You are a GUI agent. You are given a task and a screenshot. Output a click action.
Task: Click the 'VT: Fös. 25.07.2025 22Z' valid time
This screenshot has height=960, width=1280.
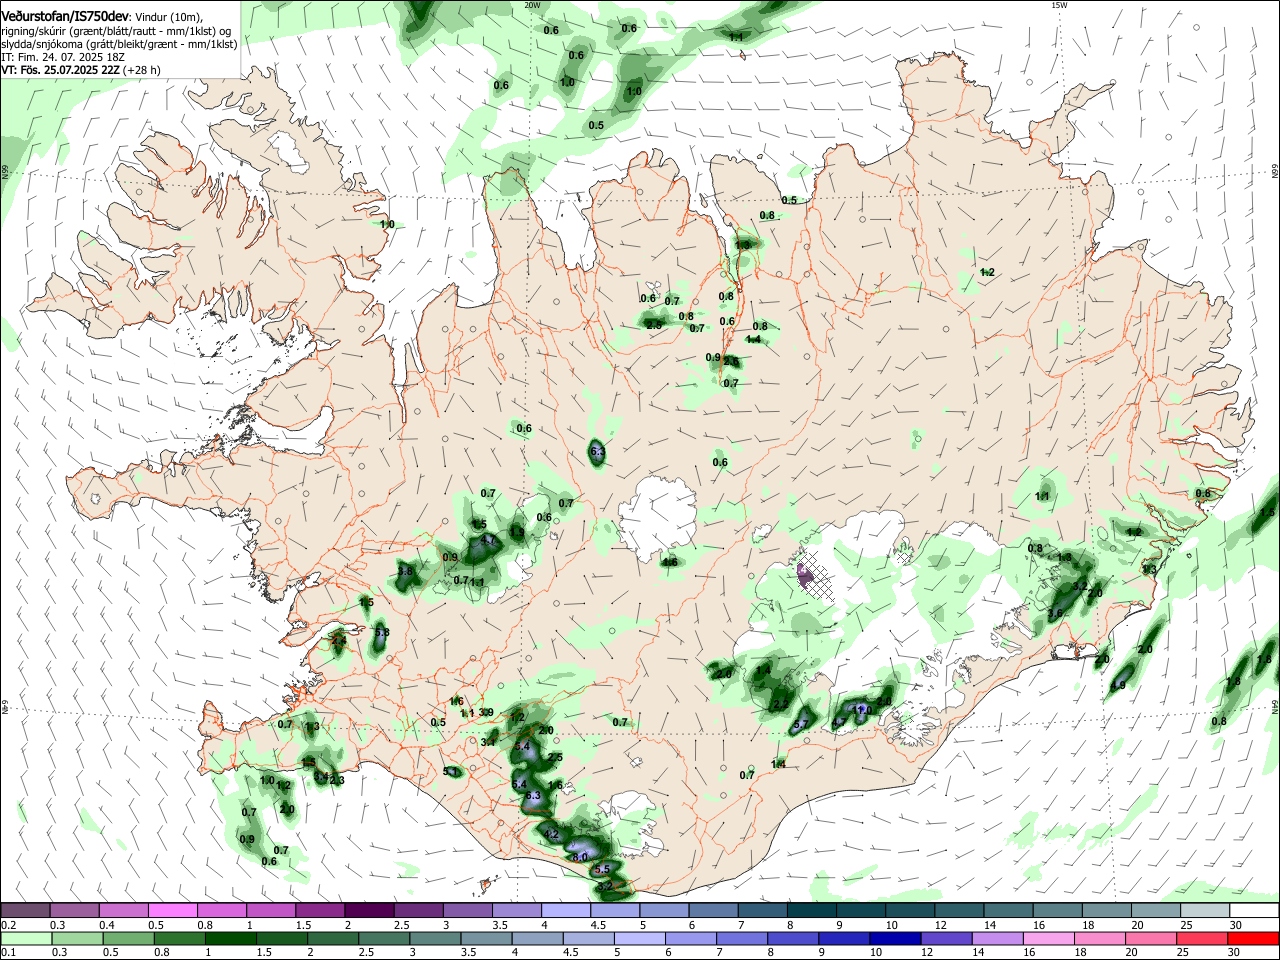pos(60,70)
